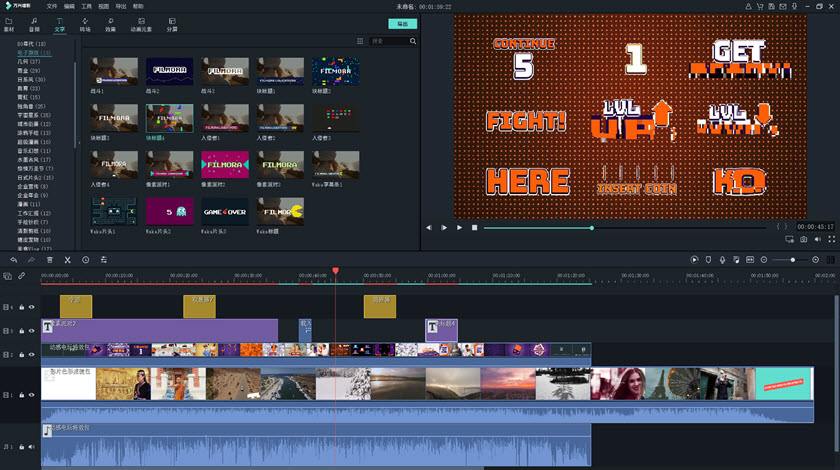Click the timeline zoom slider handle
The width and height of the screenshot is (840, 470).
[792, 260]
